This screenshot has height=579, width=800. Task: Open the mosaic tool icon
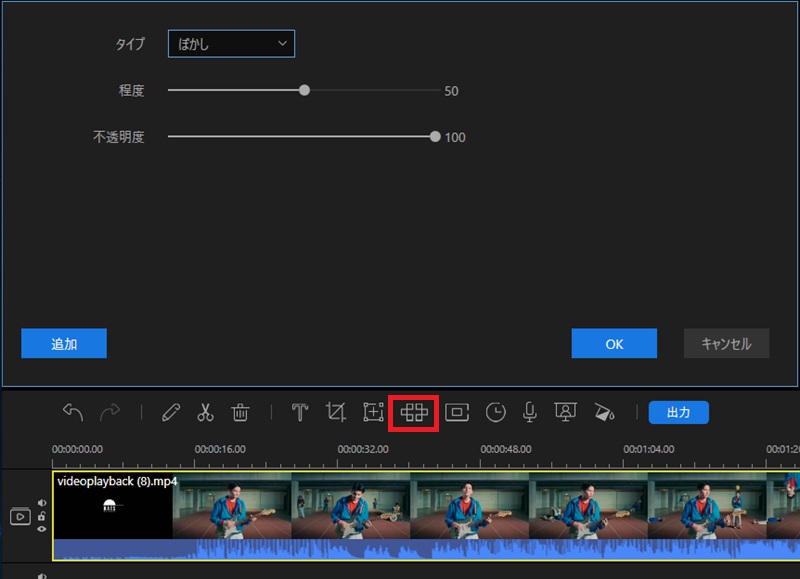414,412
